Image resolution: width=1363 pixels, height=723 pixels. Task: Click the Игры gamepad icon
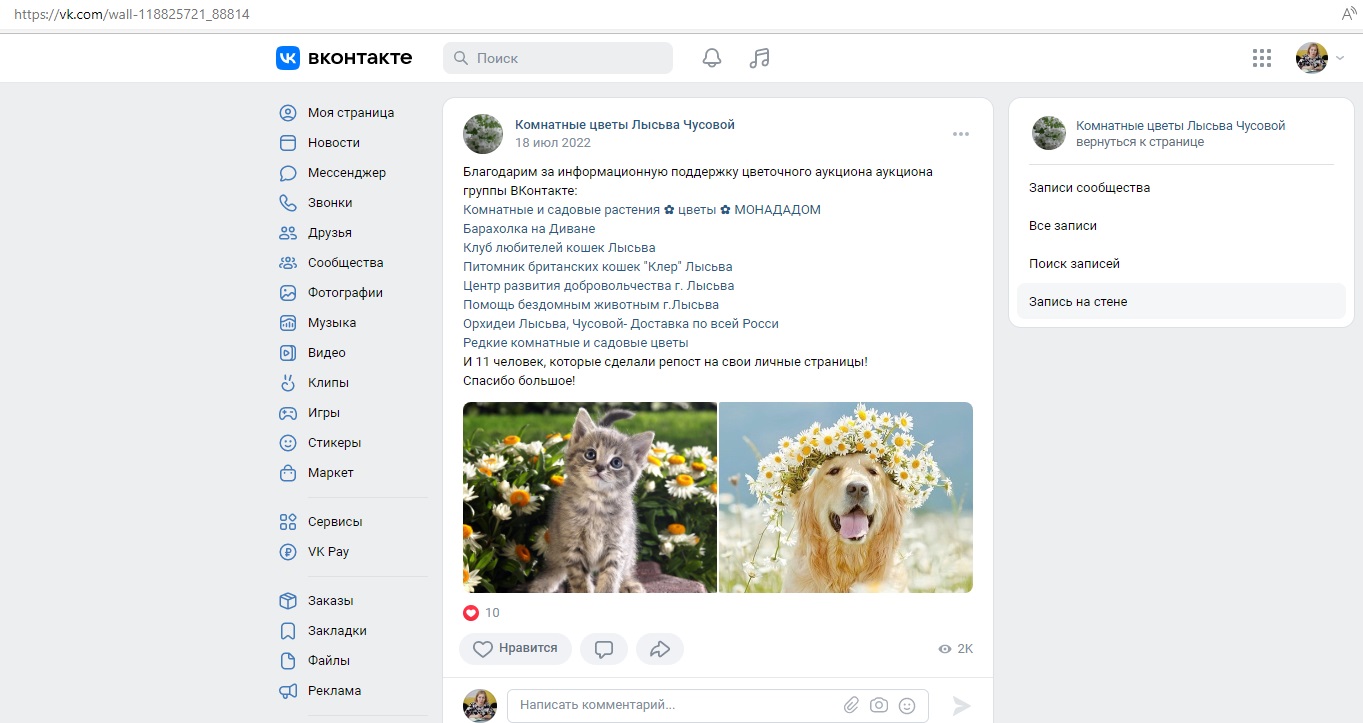click(x=288, y=413)
